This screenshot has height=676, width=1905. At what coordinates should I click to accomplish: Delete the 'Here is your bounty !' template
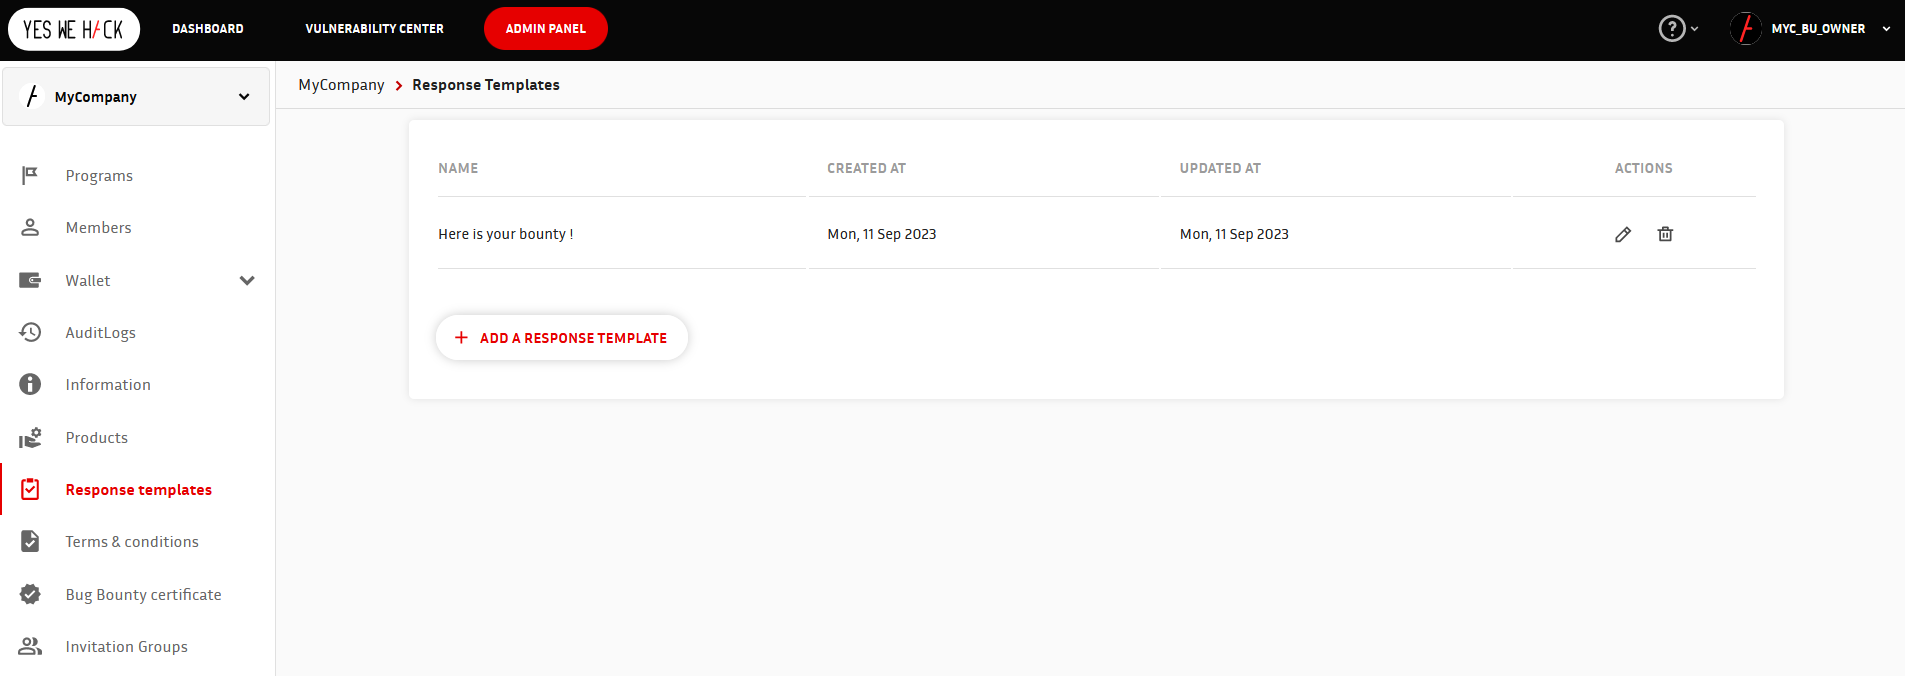(1665, 234)
